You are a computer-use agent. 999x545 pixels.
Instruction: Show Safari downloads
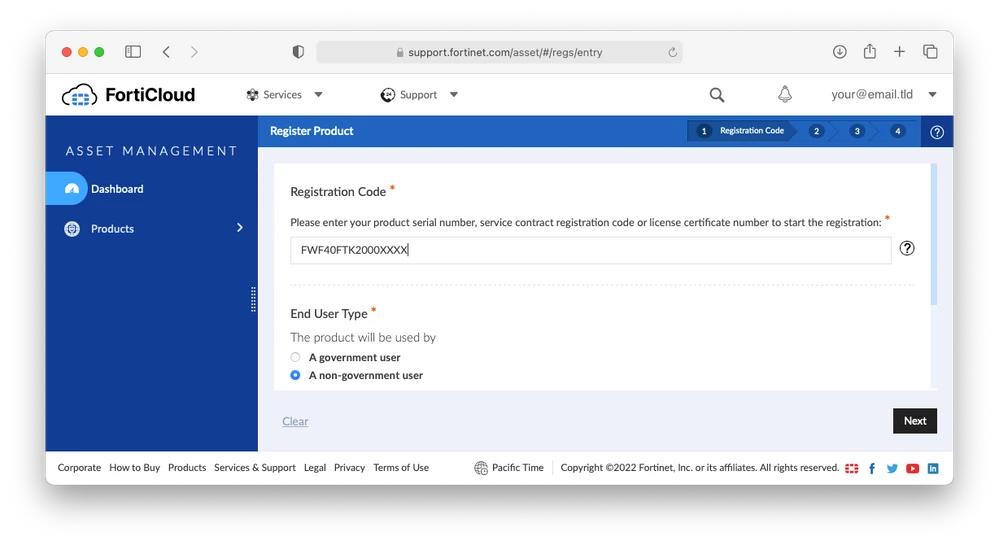[840, 52]
